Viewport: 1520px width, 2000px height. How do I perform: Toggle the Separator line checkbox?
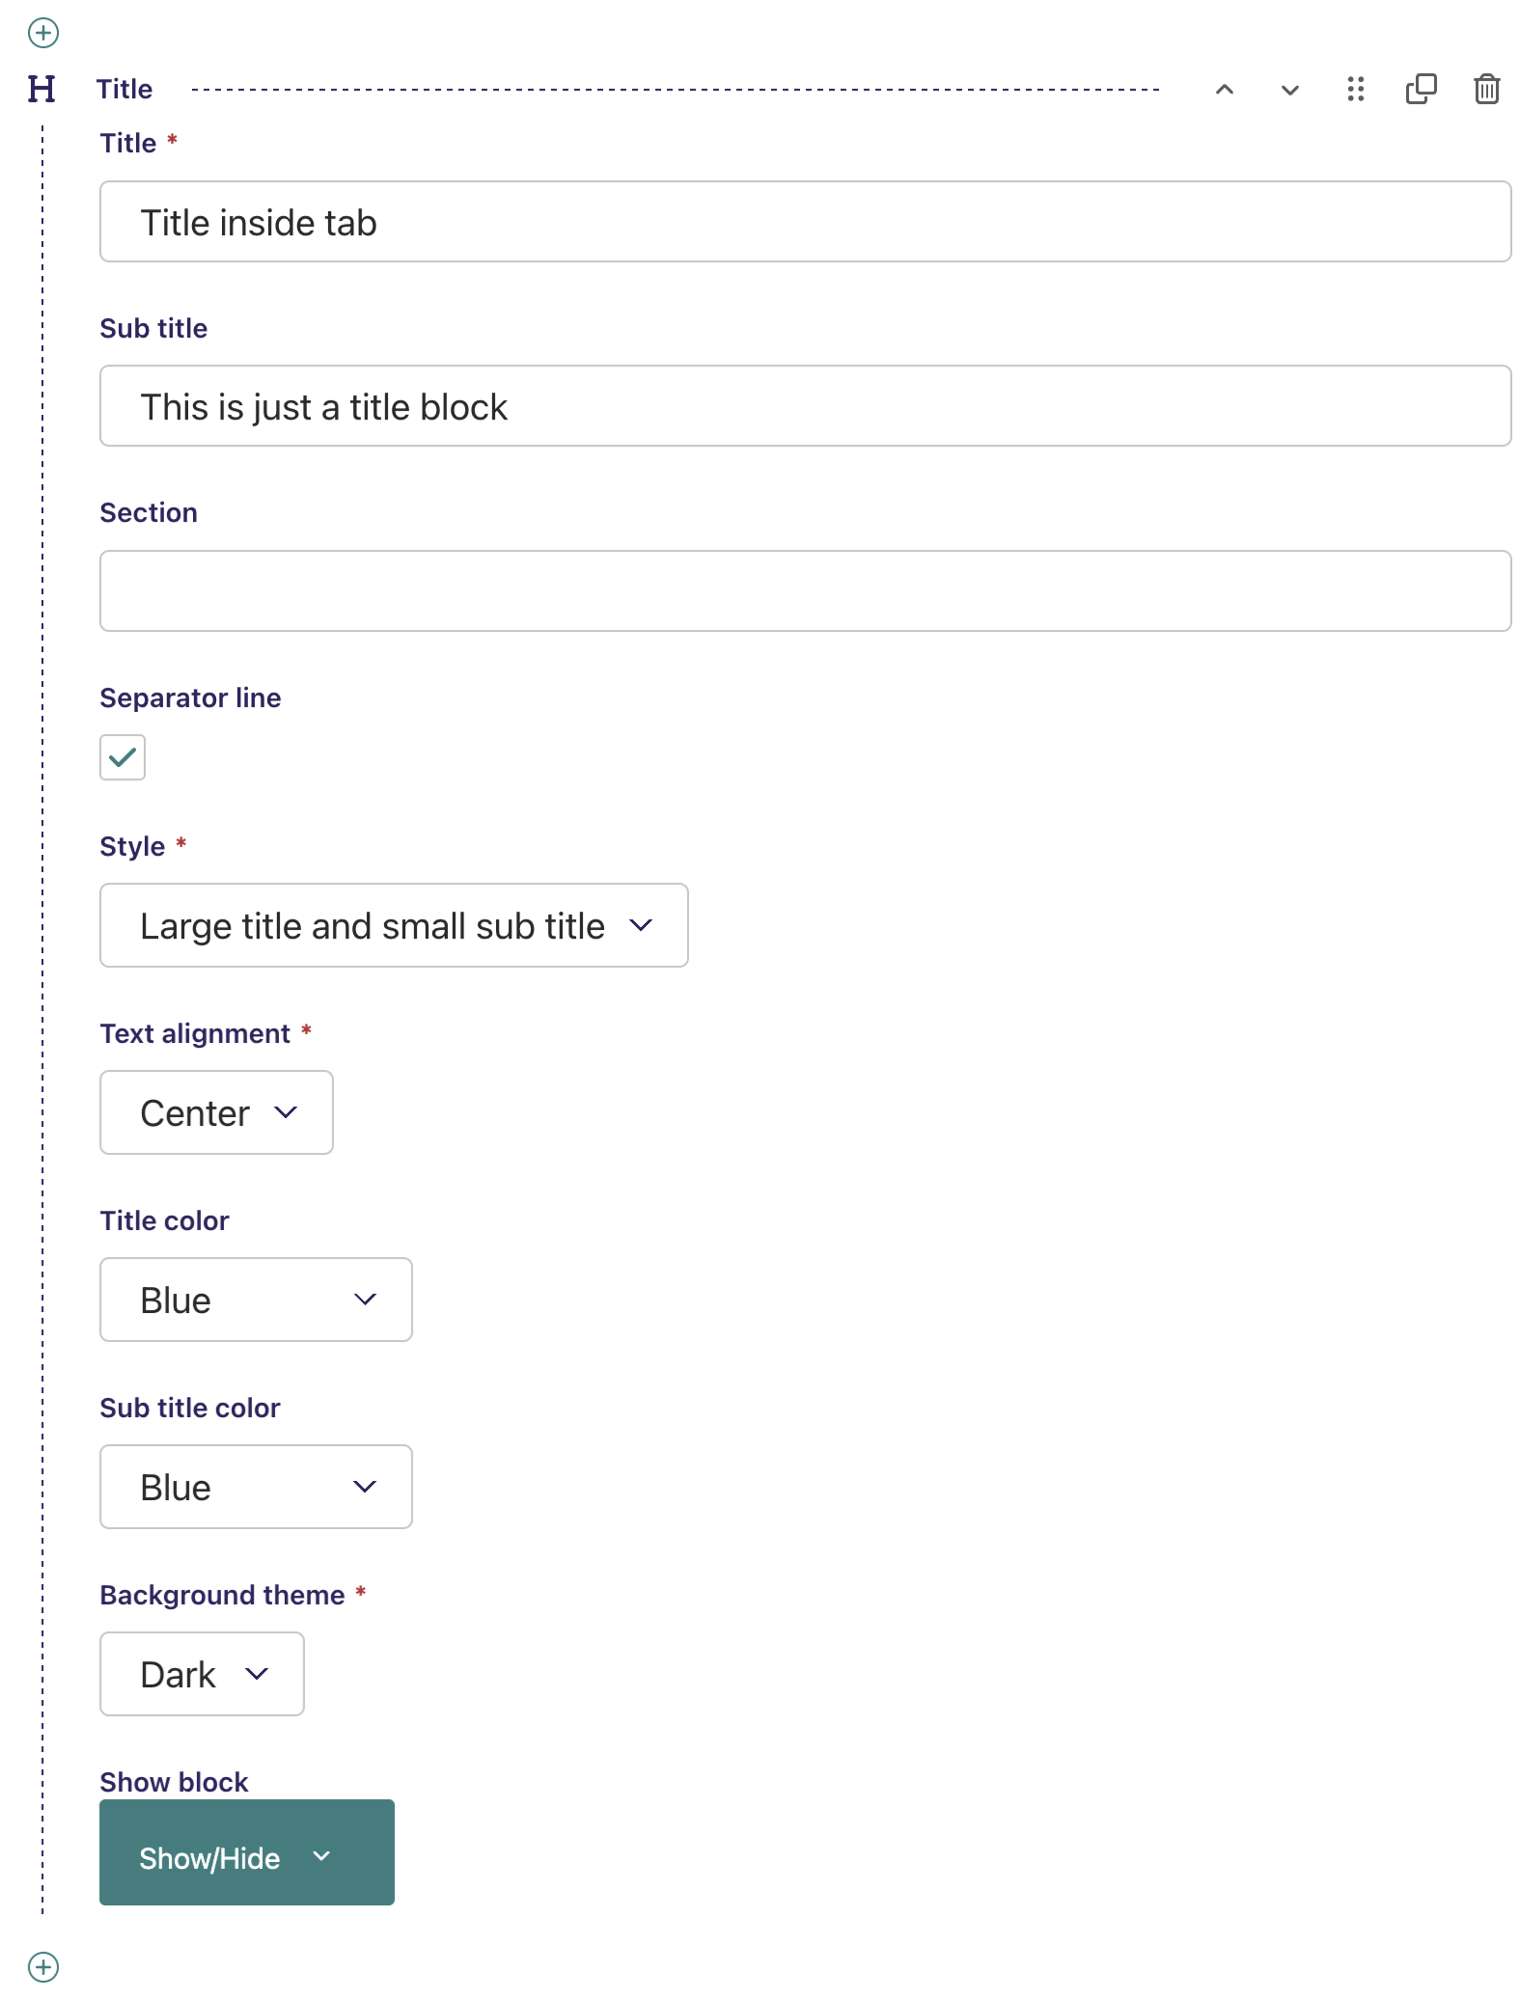[122, 757]
